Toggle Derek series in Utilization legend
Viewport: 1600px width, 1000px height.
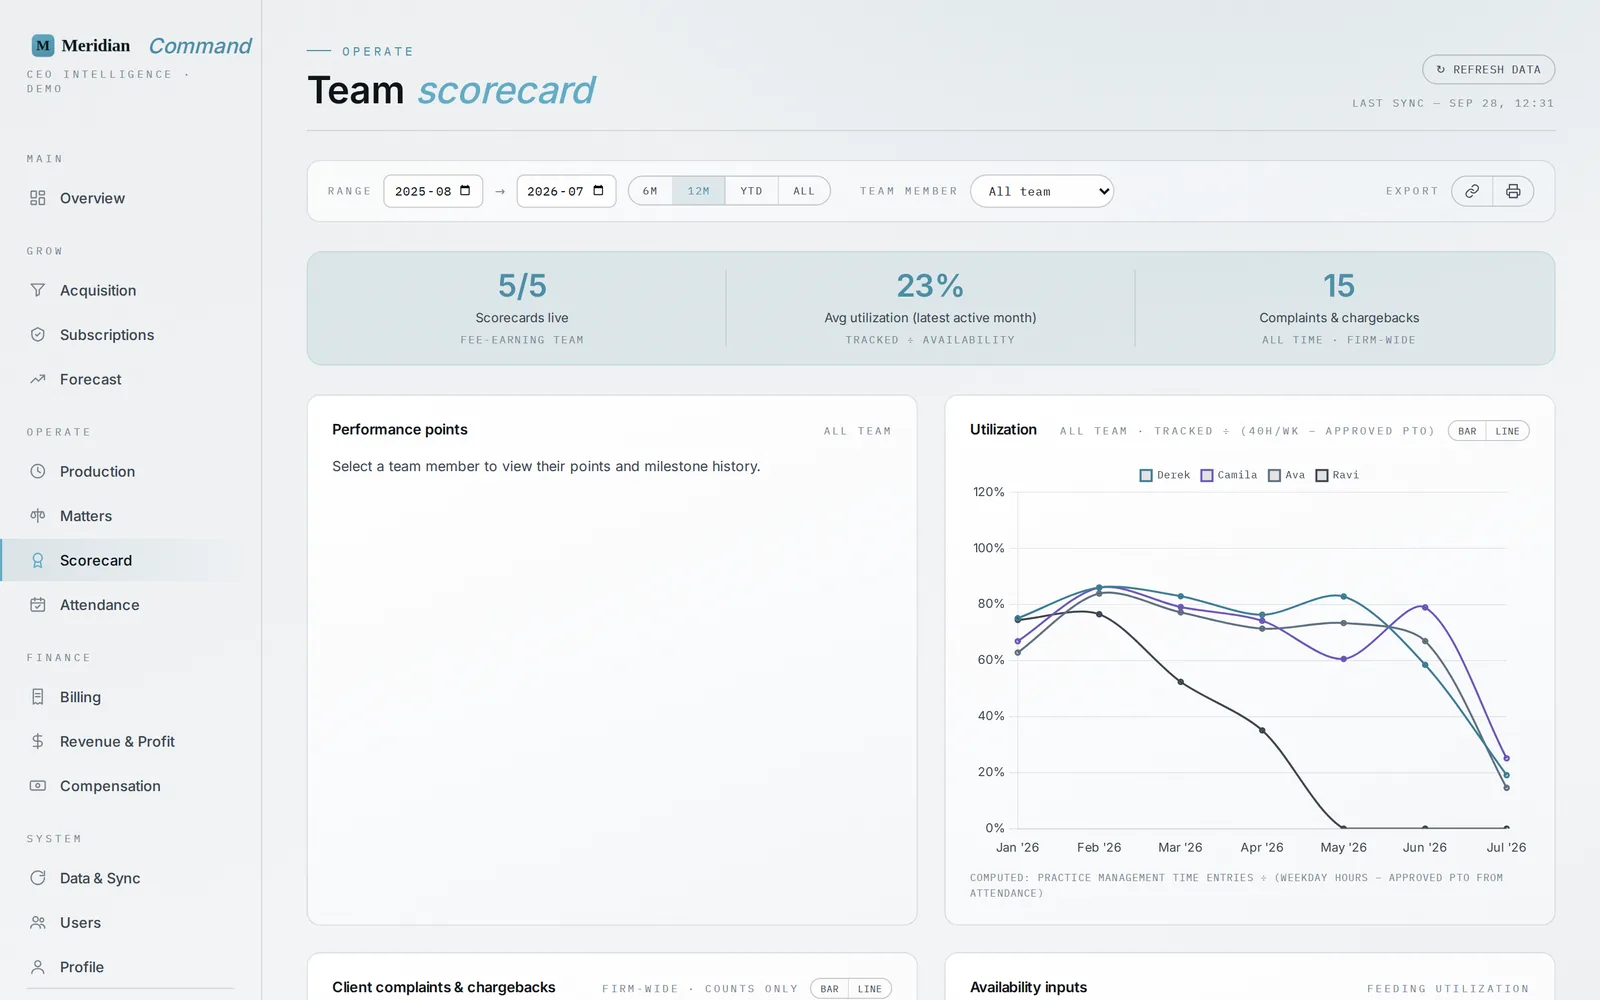click(1165, 475)
